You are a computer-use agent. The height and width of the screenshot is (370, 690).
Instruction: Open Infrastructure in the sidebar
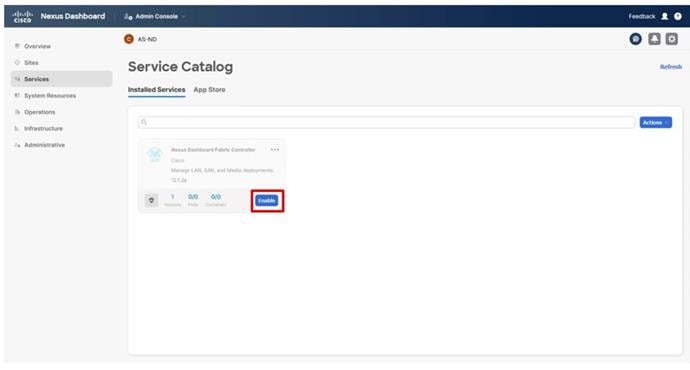[43, 128]
